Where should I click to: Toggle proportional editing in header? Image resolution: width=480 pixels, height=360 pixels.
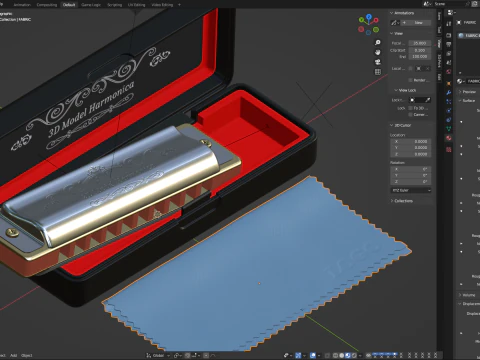click(206, 355)
